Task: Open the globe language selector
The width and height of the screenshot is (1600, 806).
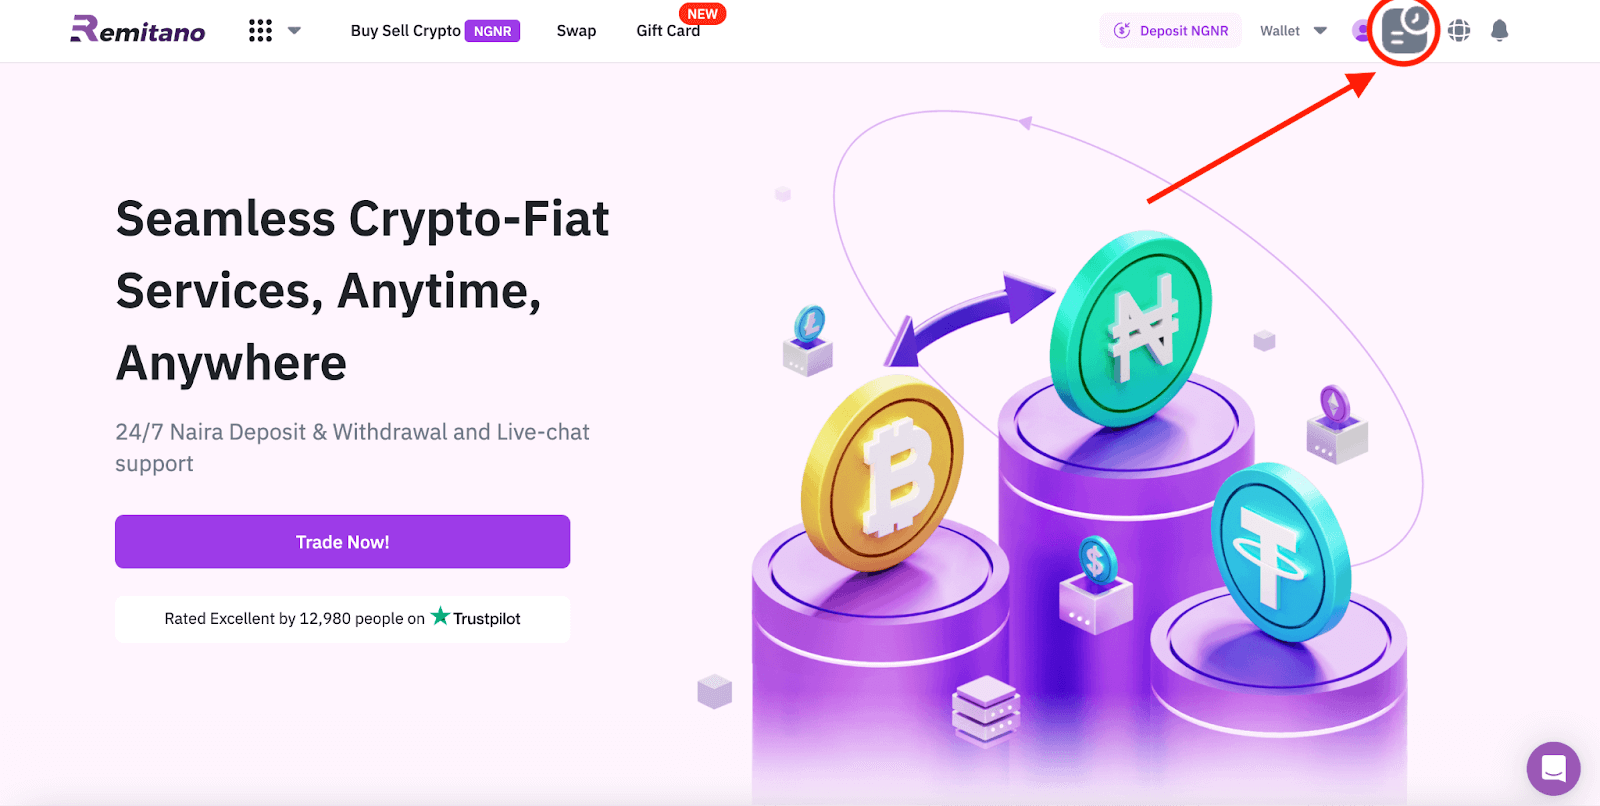Action: pyautogui.click(x=1459, y=30)
